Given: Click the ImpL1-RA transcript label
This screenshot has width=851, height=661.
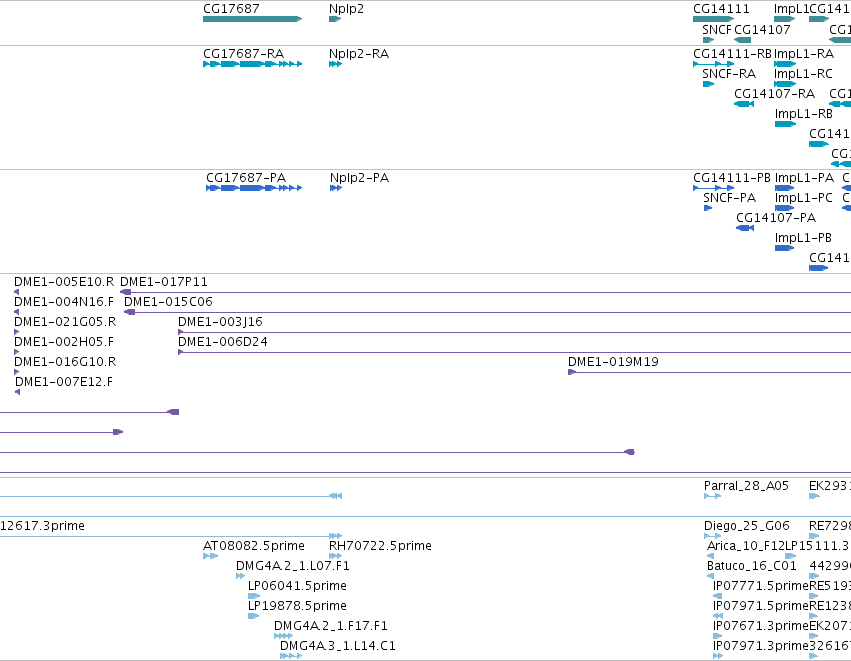Looking at the screenshot, I should [x=804, y=54].
